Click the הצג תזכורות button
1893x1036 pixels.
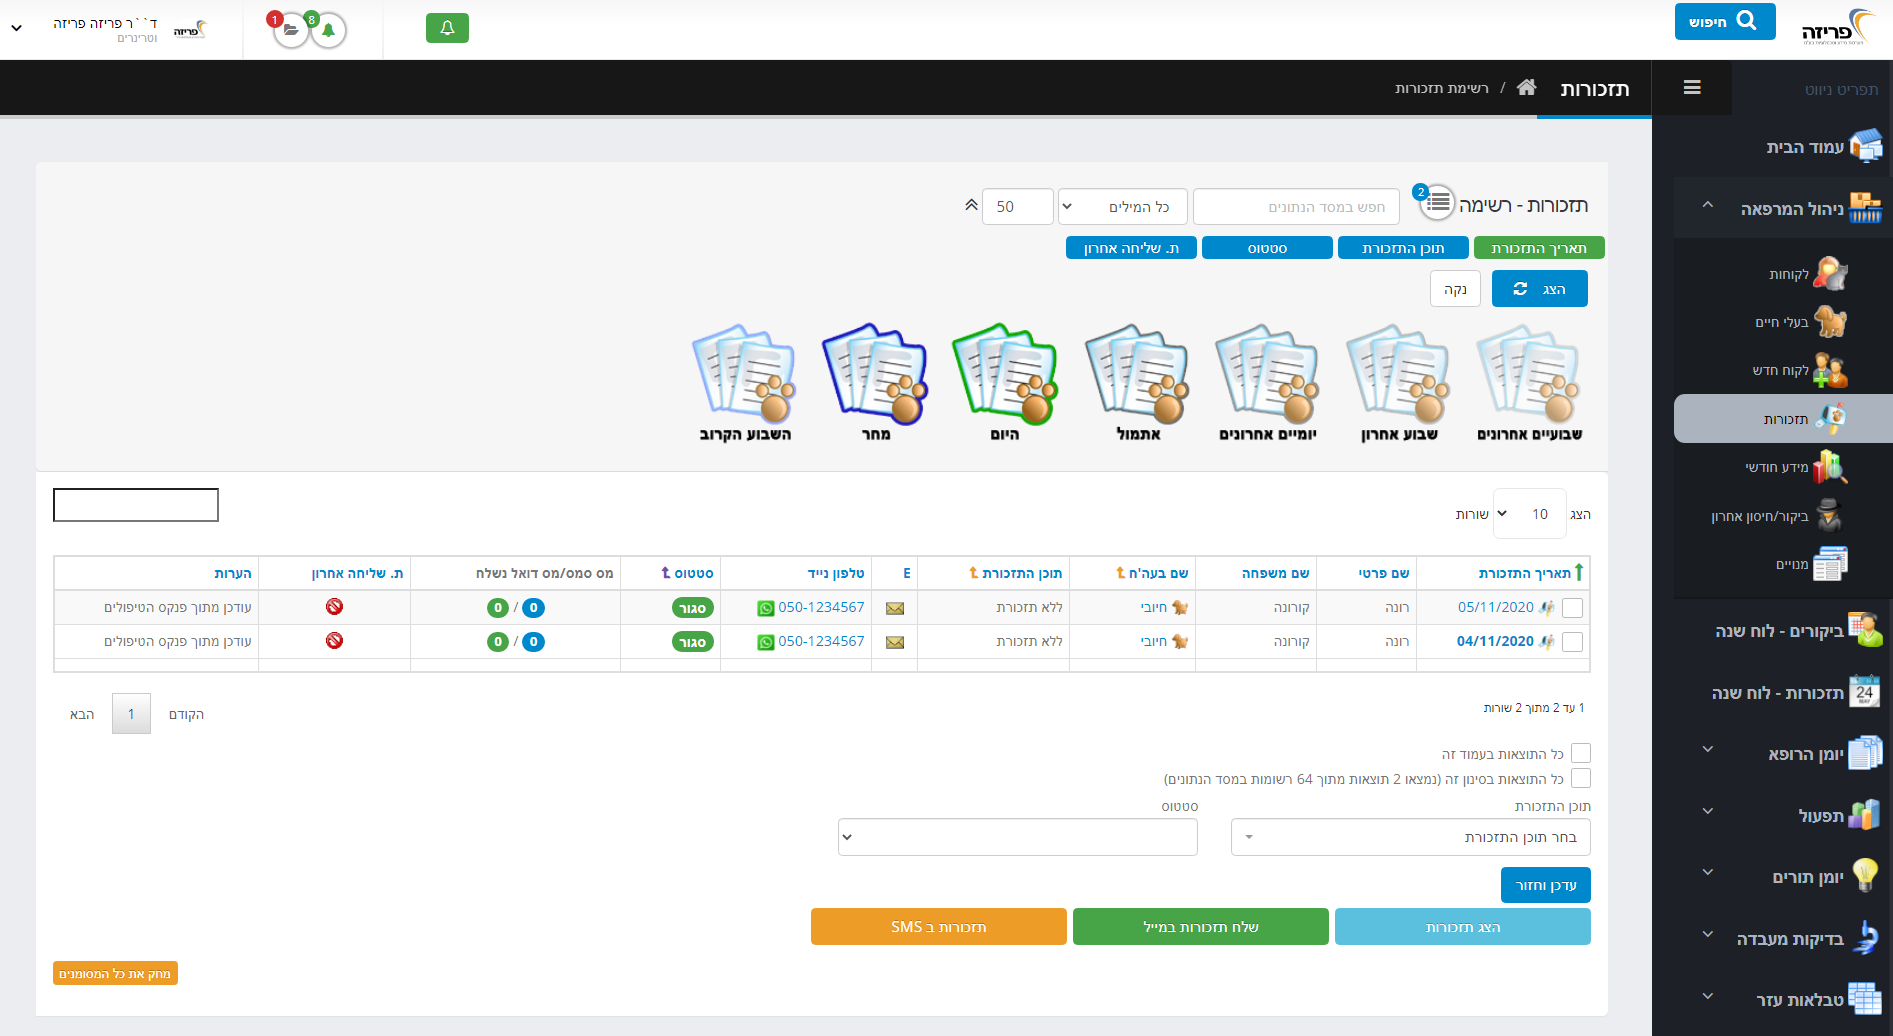pyautogui.click(x=1463, y=927)
